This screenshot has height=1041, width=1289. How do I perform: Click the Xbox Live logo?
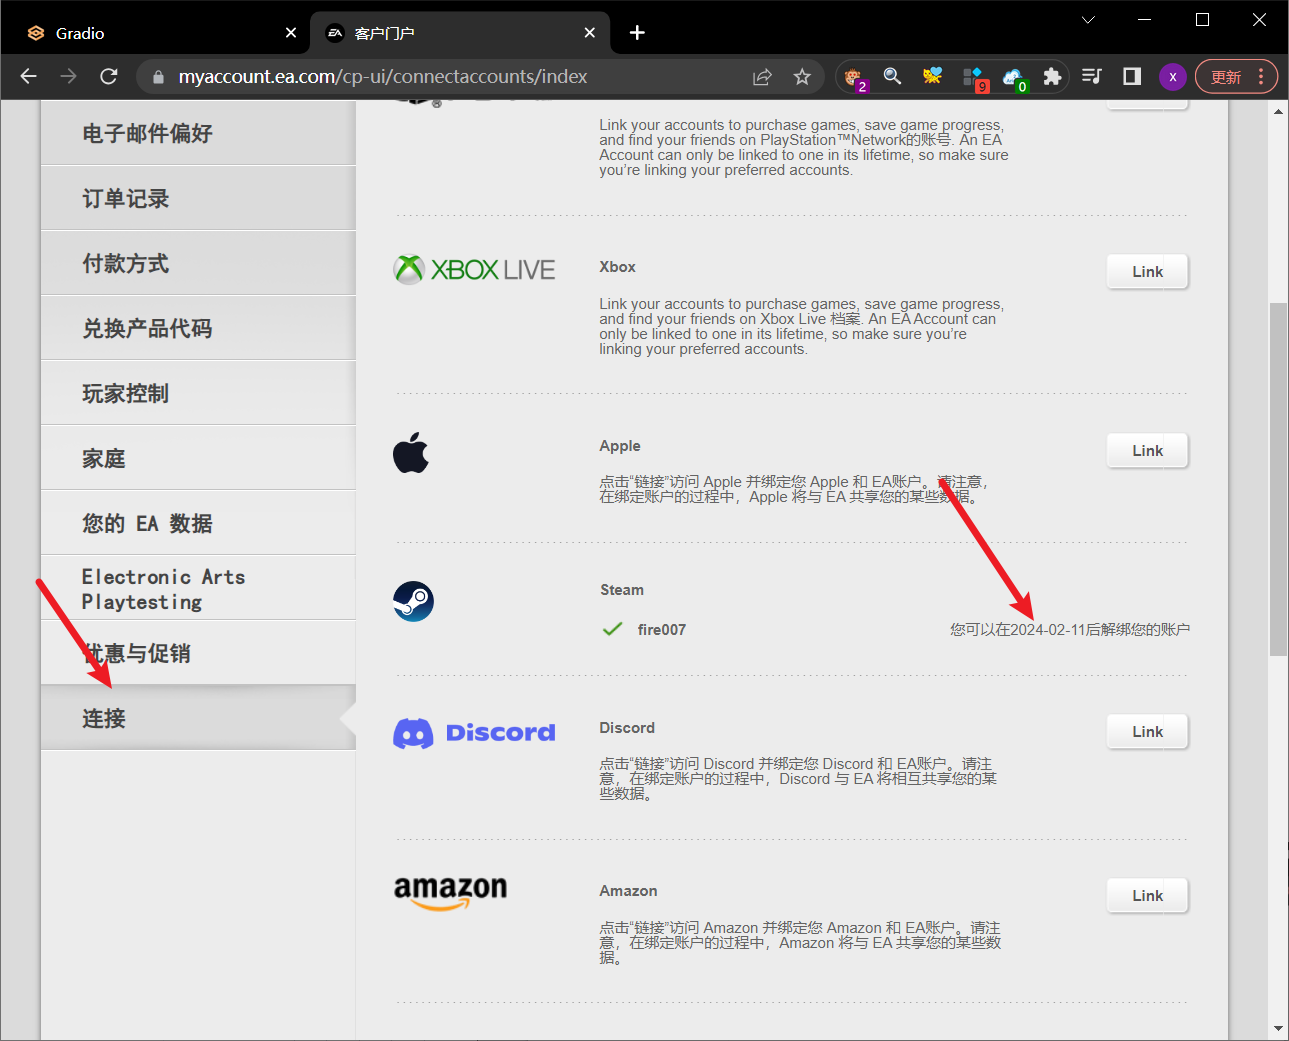tap(474, 269)
